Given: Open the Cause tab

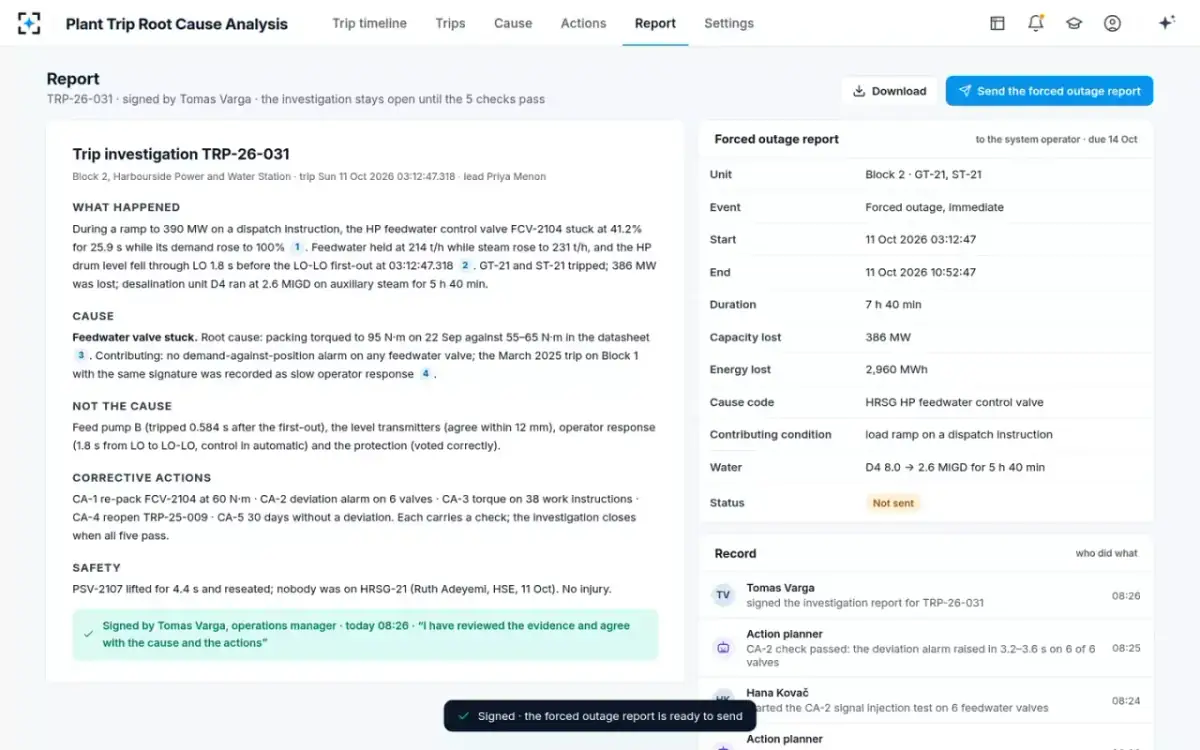Looking at the screenshot, I should pos(513,23).
